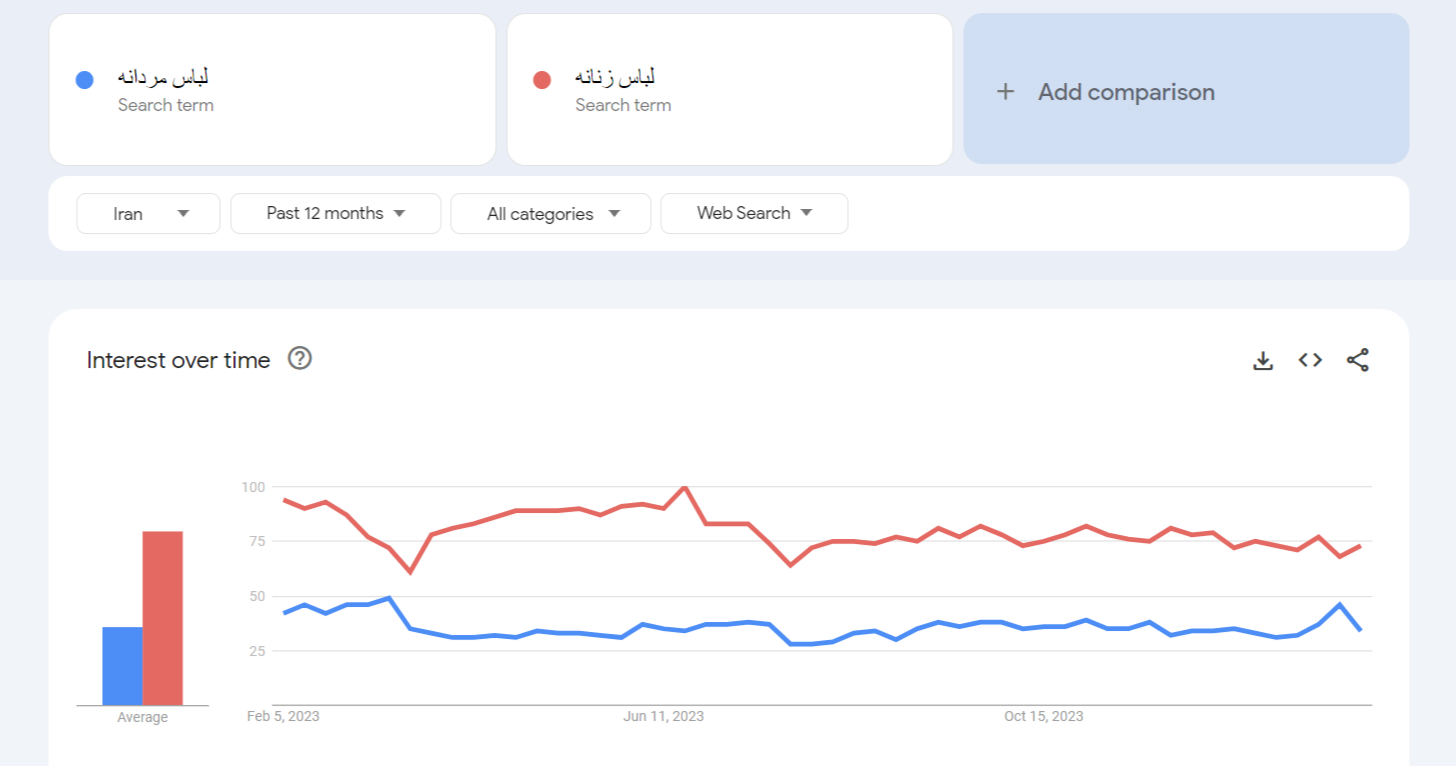Expand the All categories dropdown
Viewport: 1456px width, 766px height.
[551, 214]
